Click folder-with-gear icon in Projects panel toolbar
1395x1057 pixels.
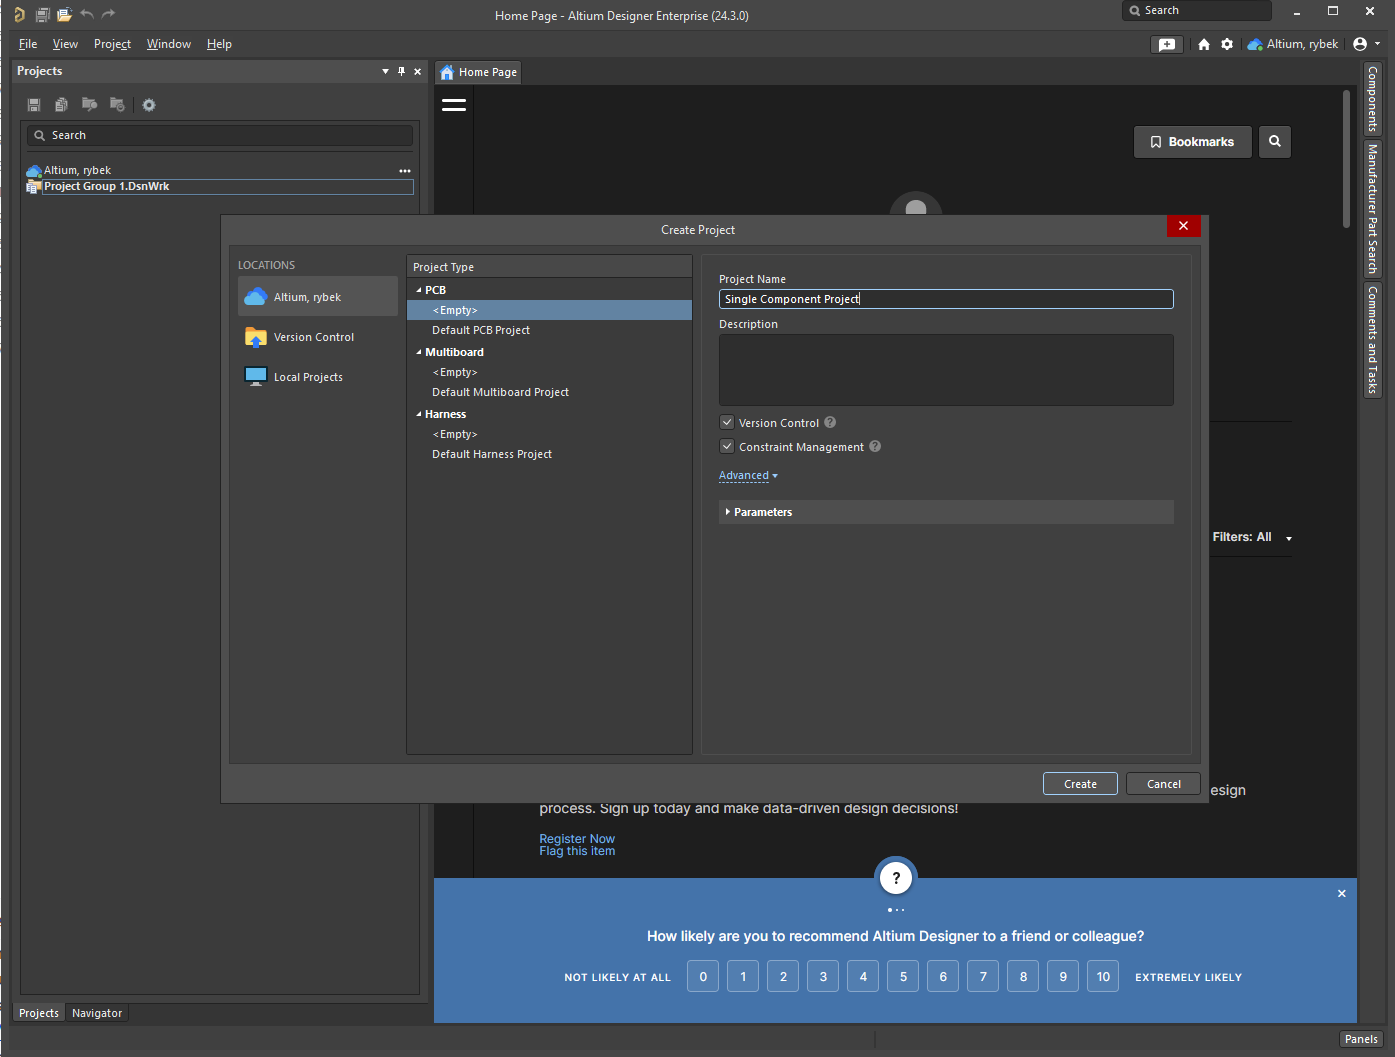pyautogui.click(x=118, y=105)
